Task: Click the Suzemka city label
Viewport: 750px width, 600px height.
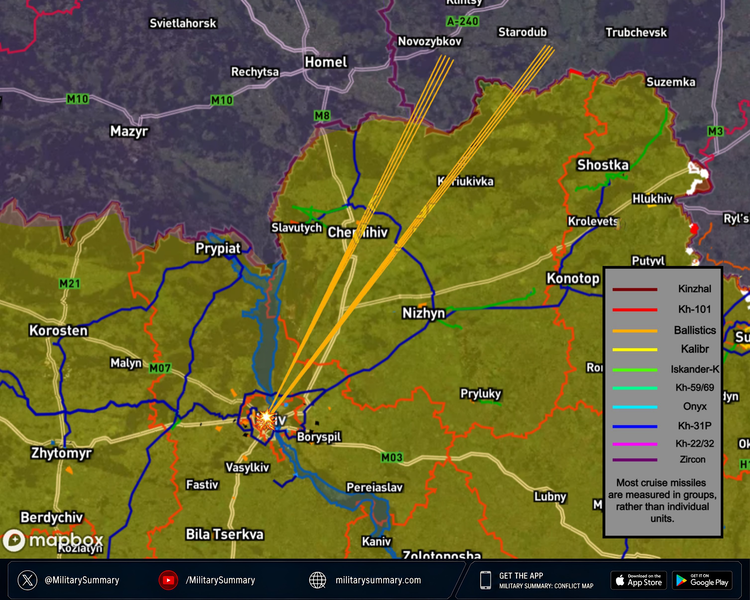Action: [671, 82]
